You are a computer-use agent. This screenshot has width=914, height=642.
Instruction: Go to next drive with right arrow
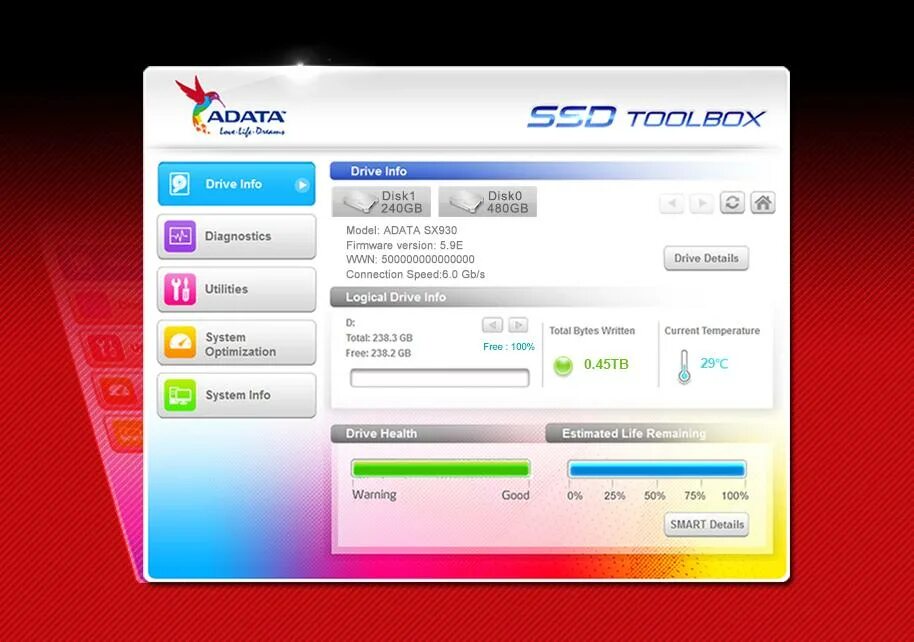tap(702, 204)
